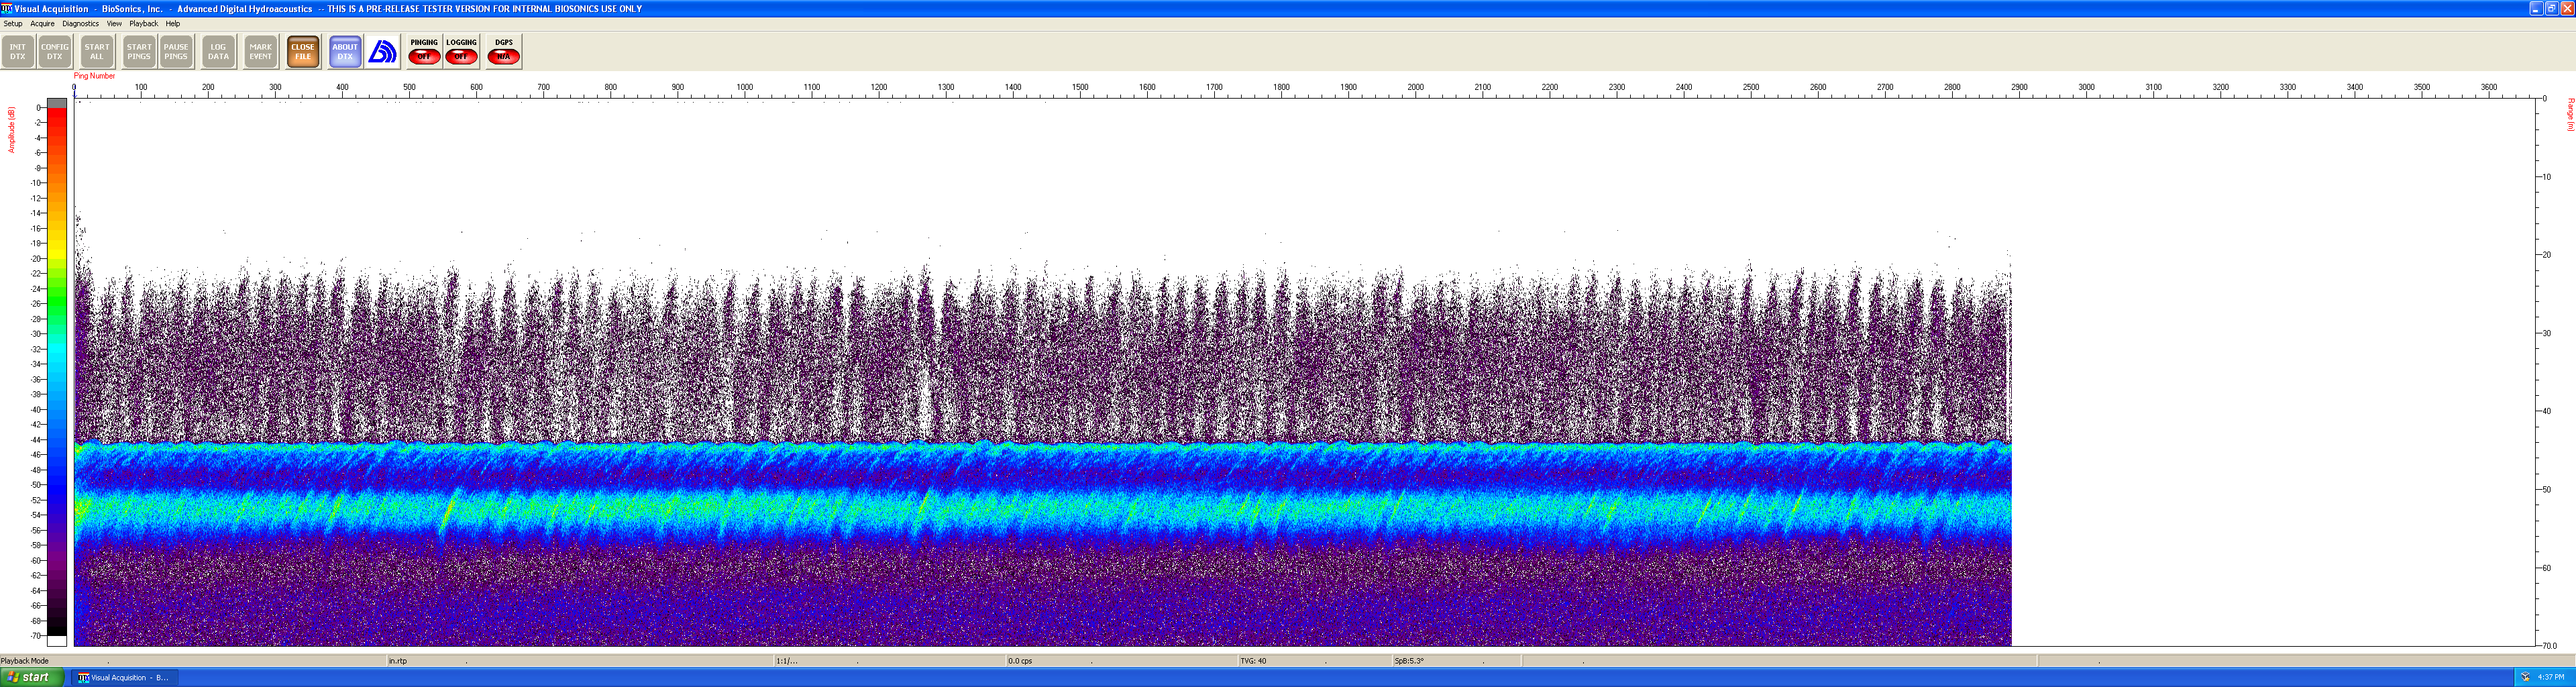
Task: Click the ping number ruler at 1000
Action: coord(745,88)
